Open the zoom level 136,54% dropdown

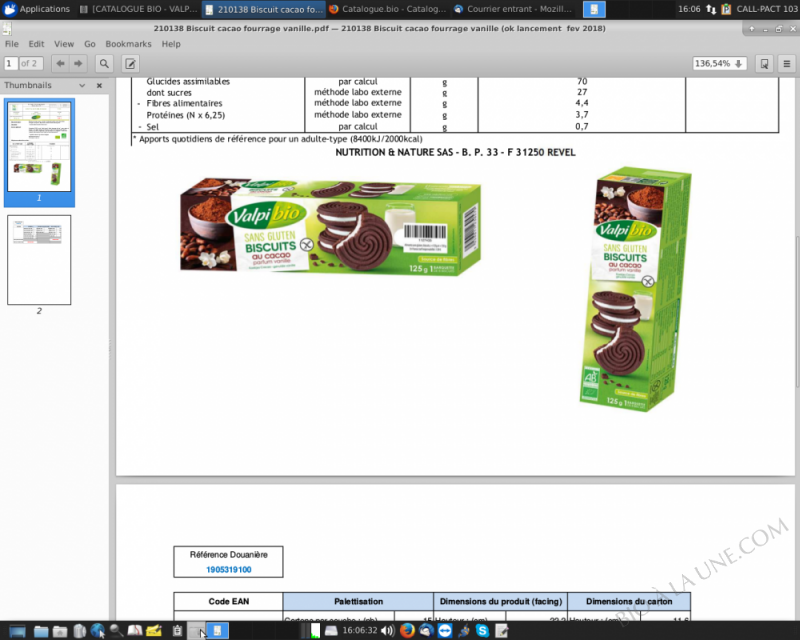click(719, 64)
